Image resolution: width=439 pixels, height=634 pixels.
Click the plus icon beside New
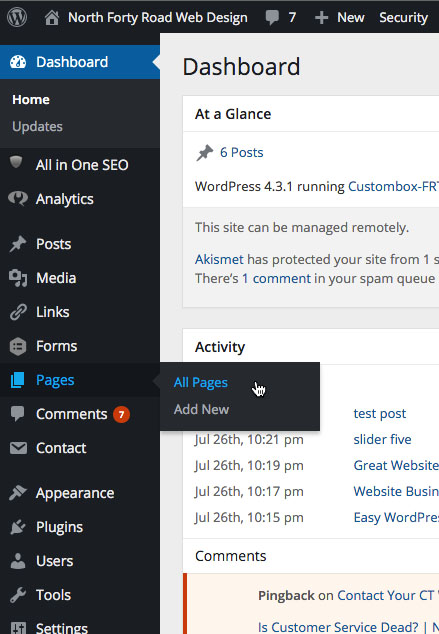coord(321,18)
